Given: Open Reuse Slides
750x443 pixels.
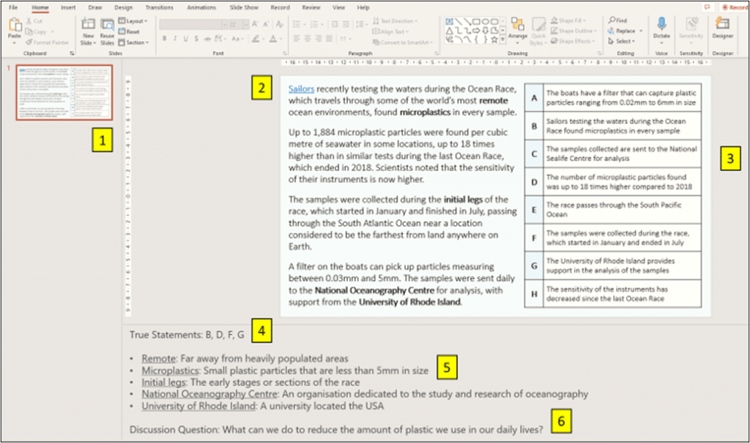Looking at the screenshot, I should (x=107, y=32).
